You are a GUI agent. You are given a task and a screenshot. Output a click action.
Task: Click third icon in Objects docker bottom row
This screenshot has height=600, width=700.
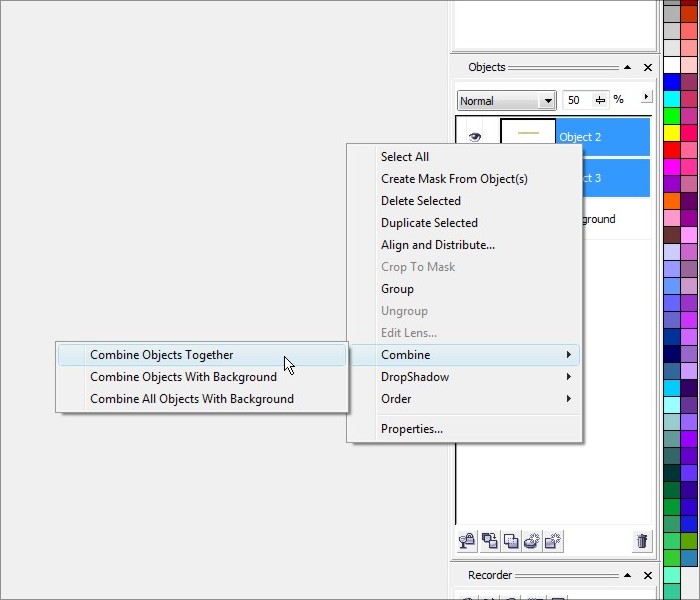coord(511,541)
